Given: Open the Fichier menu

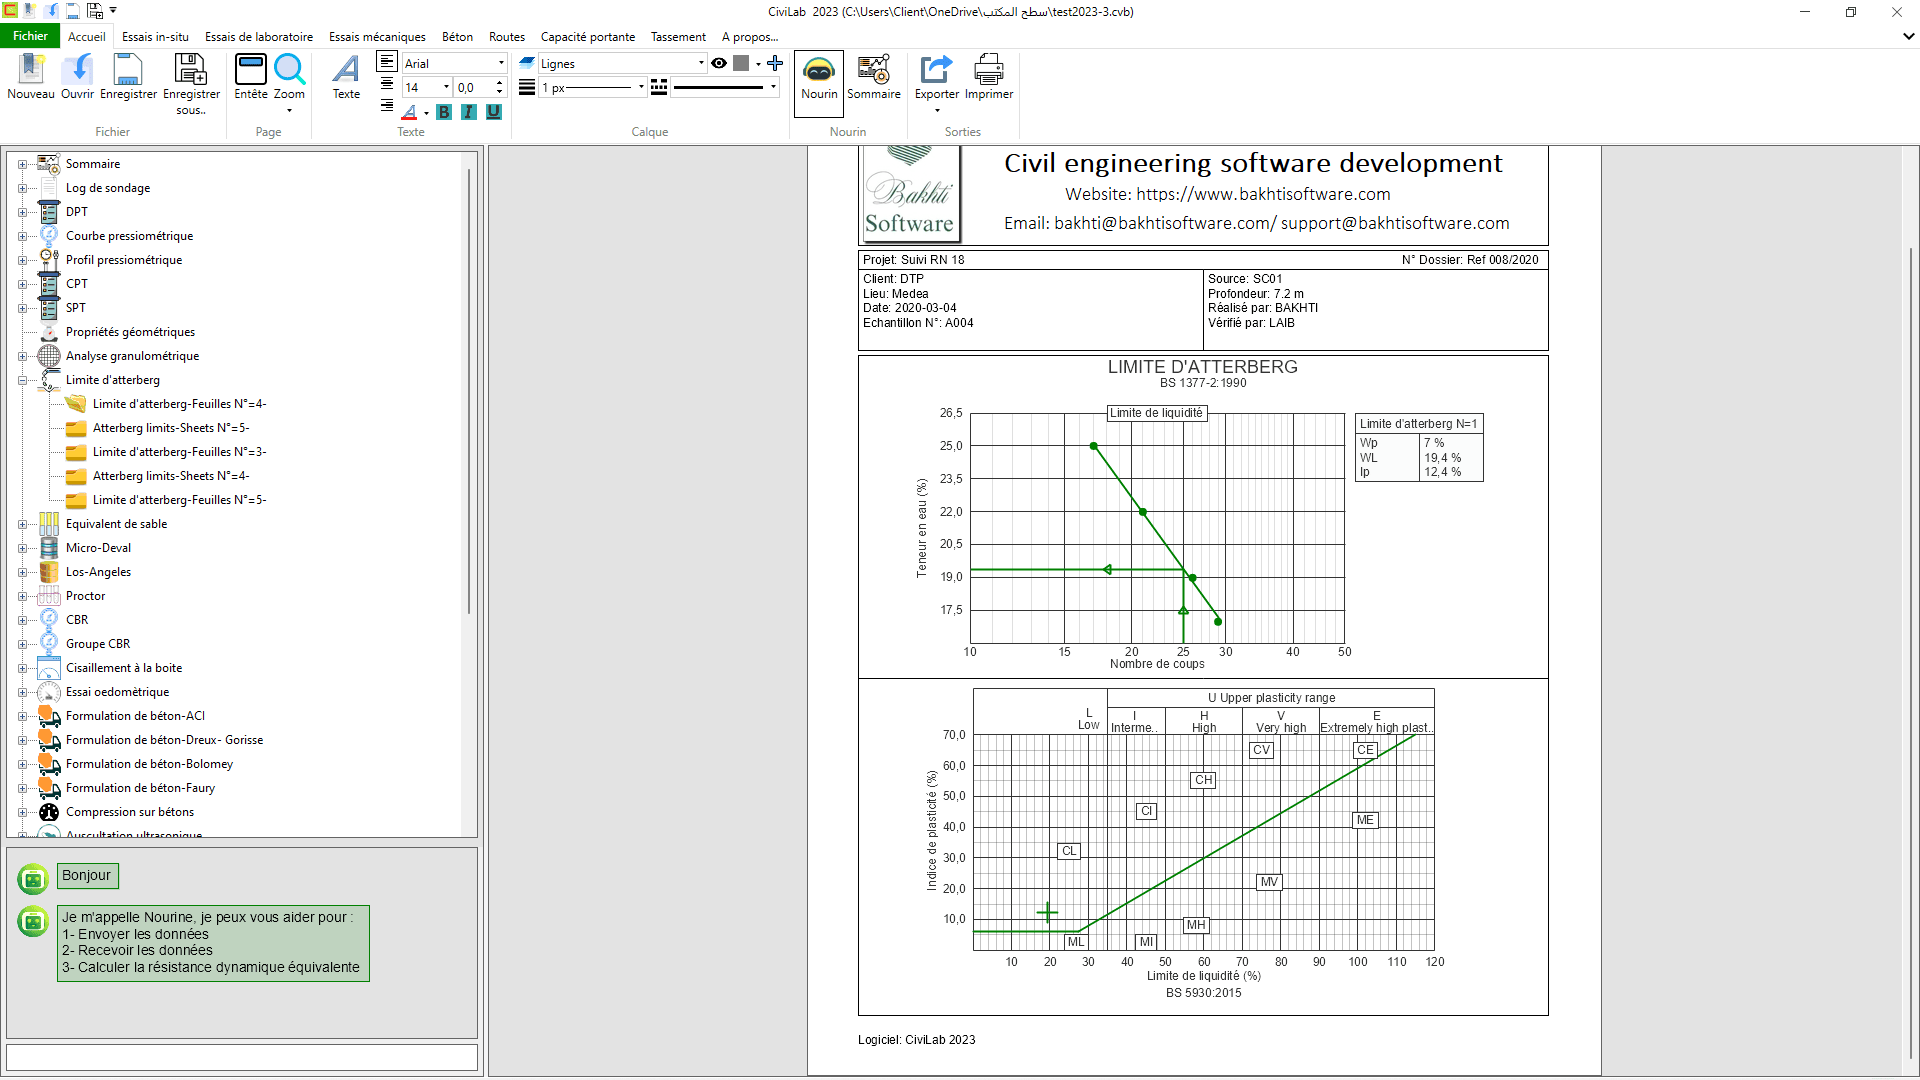Looking at the screenshot, I should tap(30, 36).
